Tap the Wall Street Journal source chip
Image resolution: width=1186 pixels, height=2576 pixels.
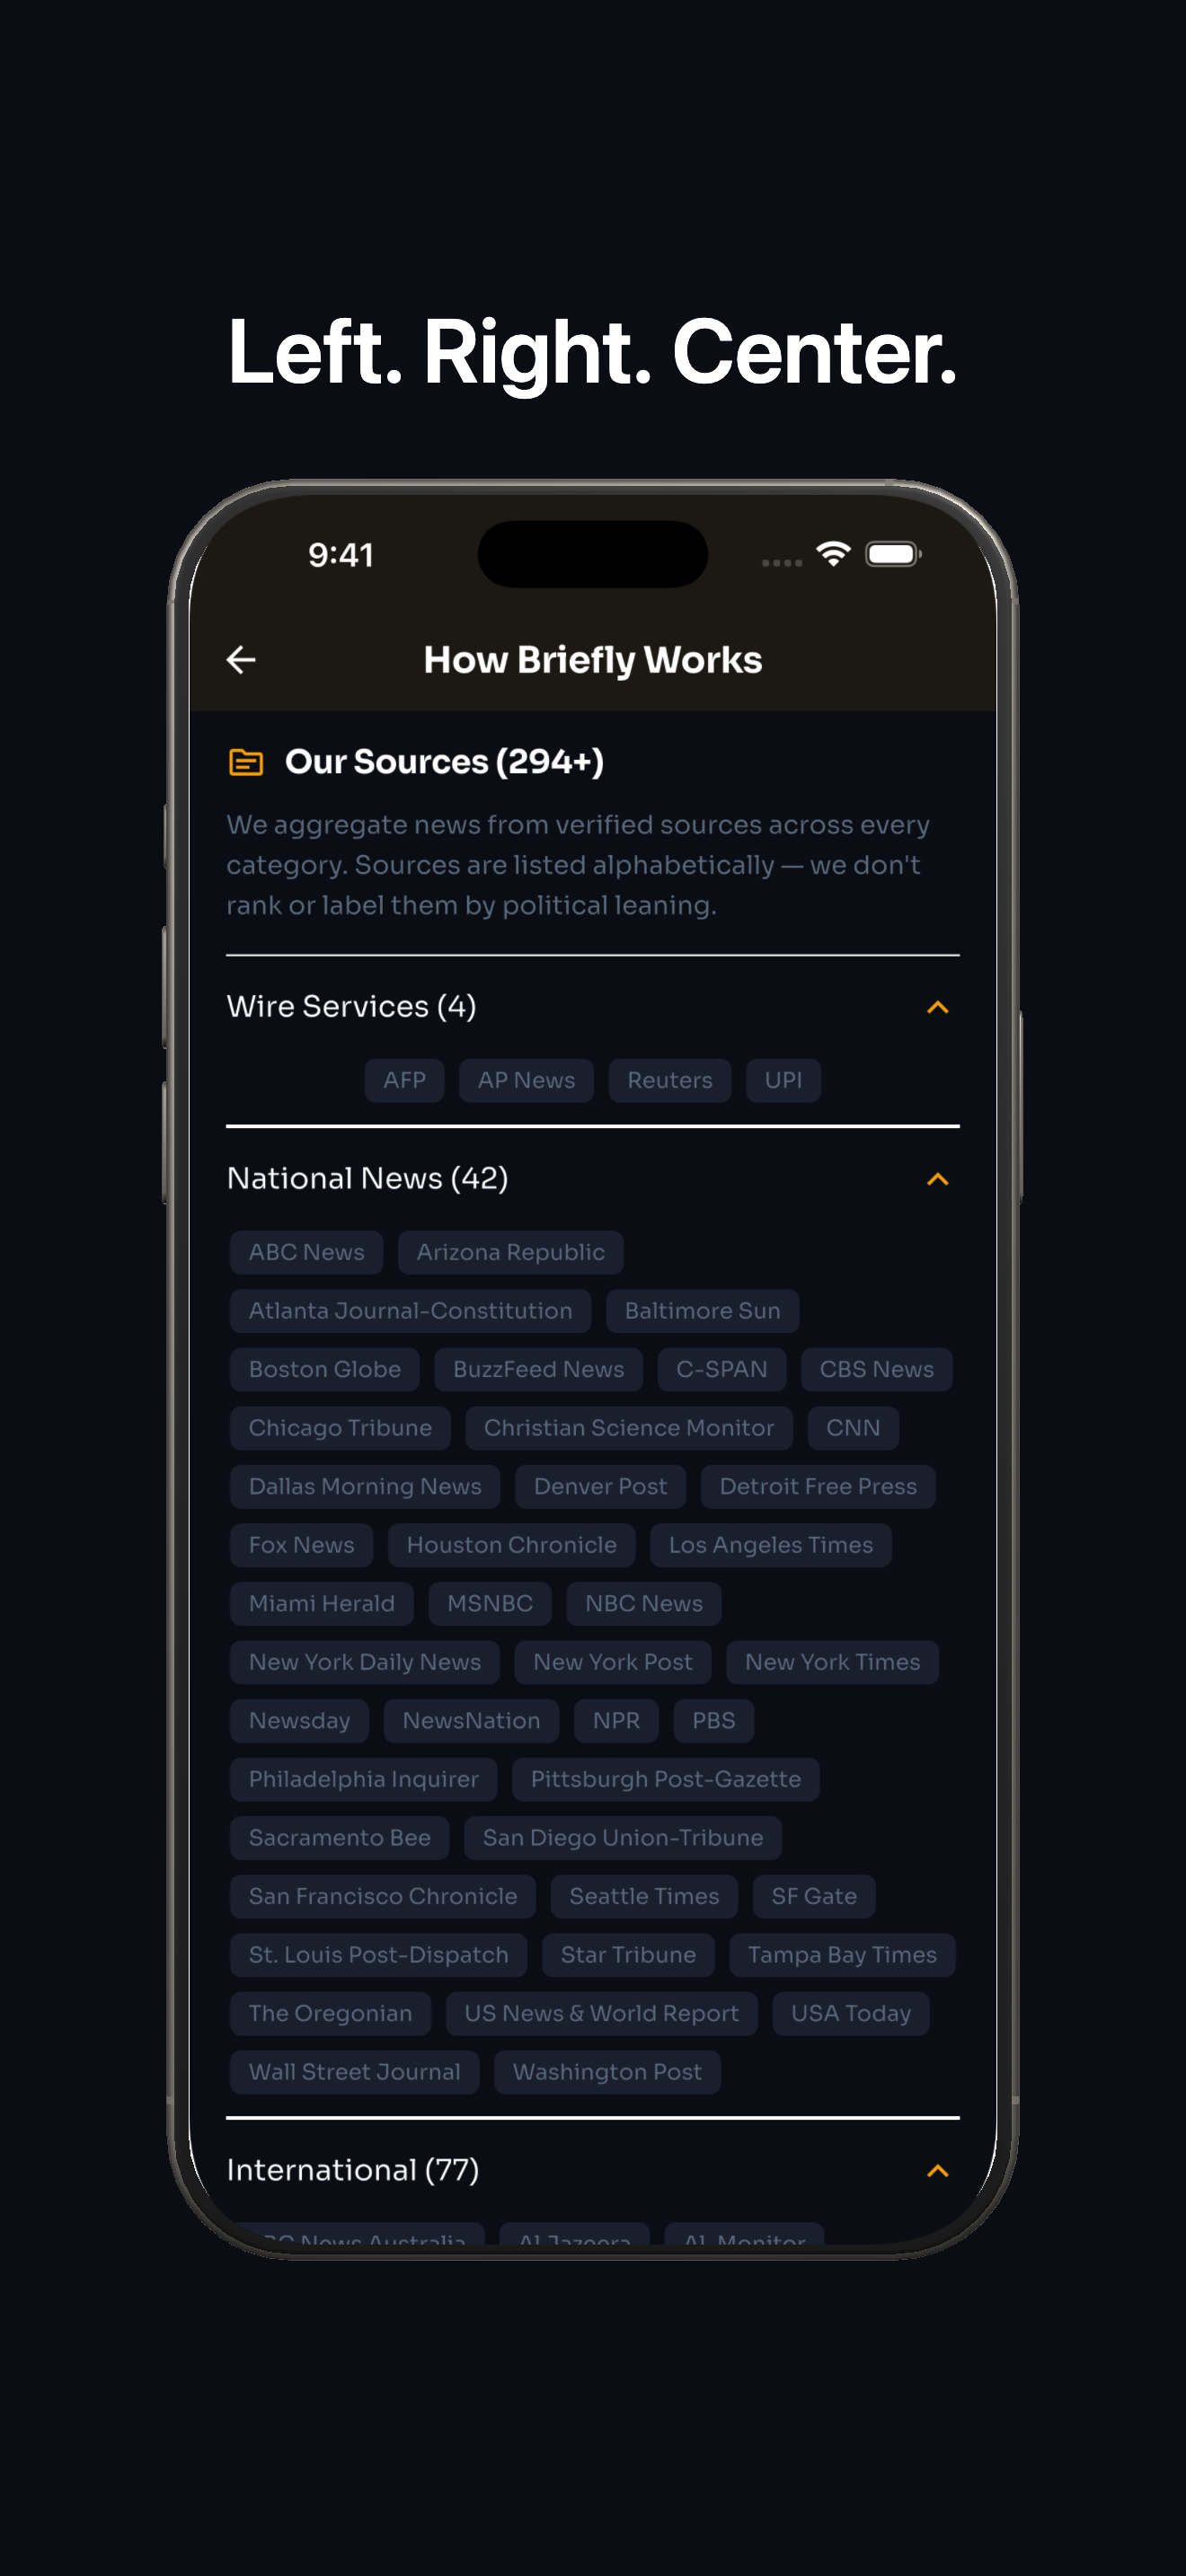(x=354, y=2071)
